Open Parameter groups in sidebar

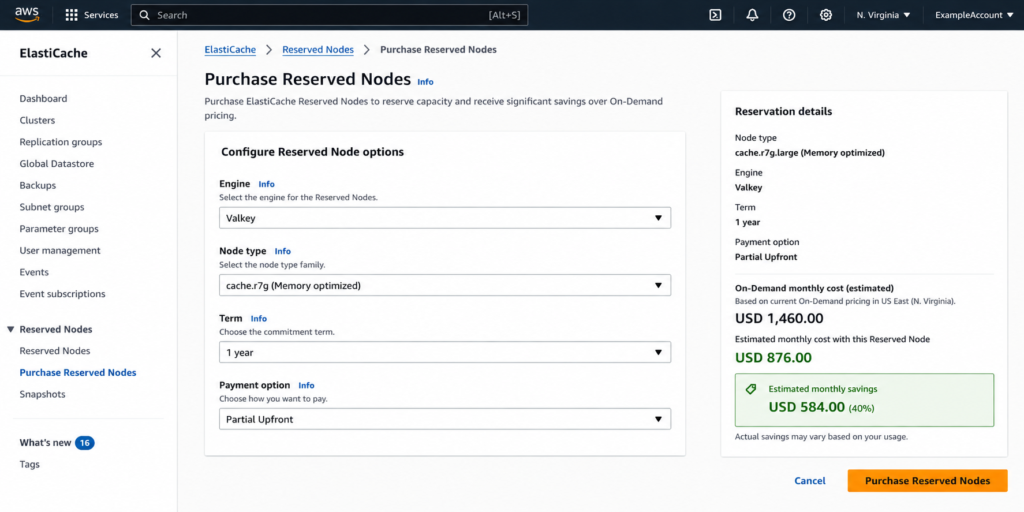(59, 229)
